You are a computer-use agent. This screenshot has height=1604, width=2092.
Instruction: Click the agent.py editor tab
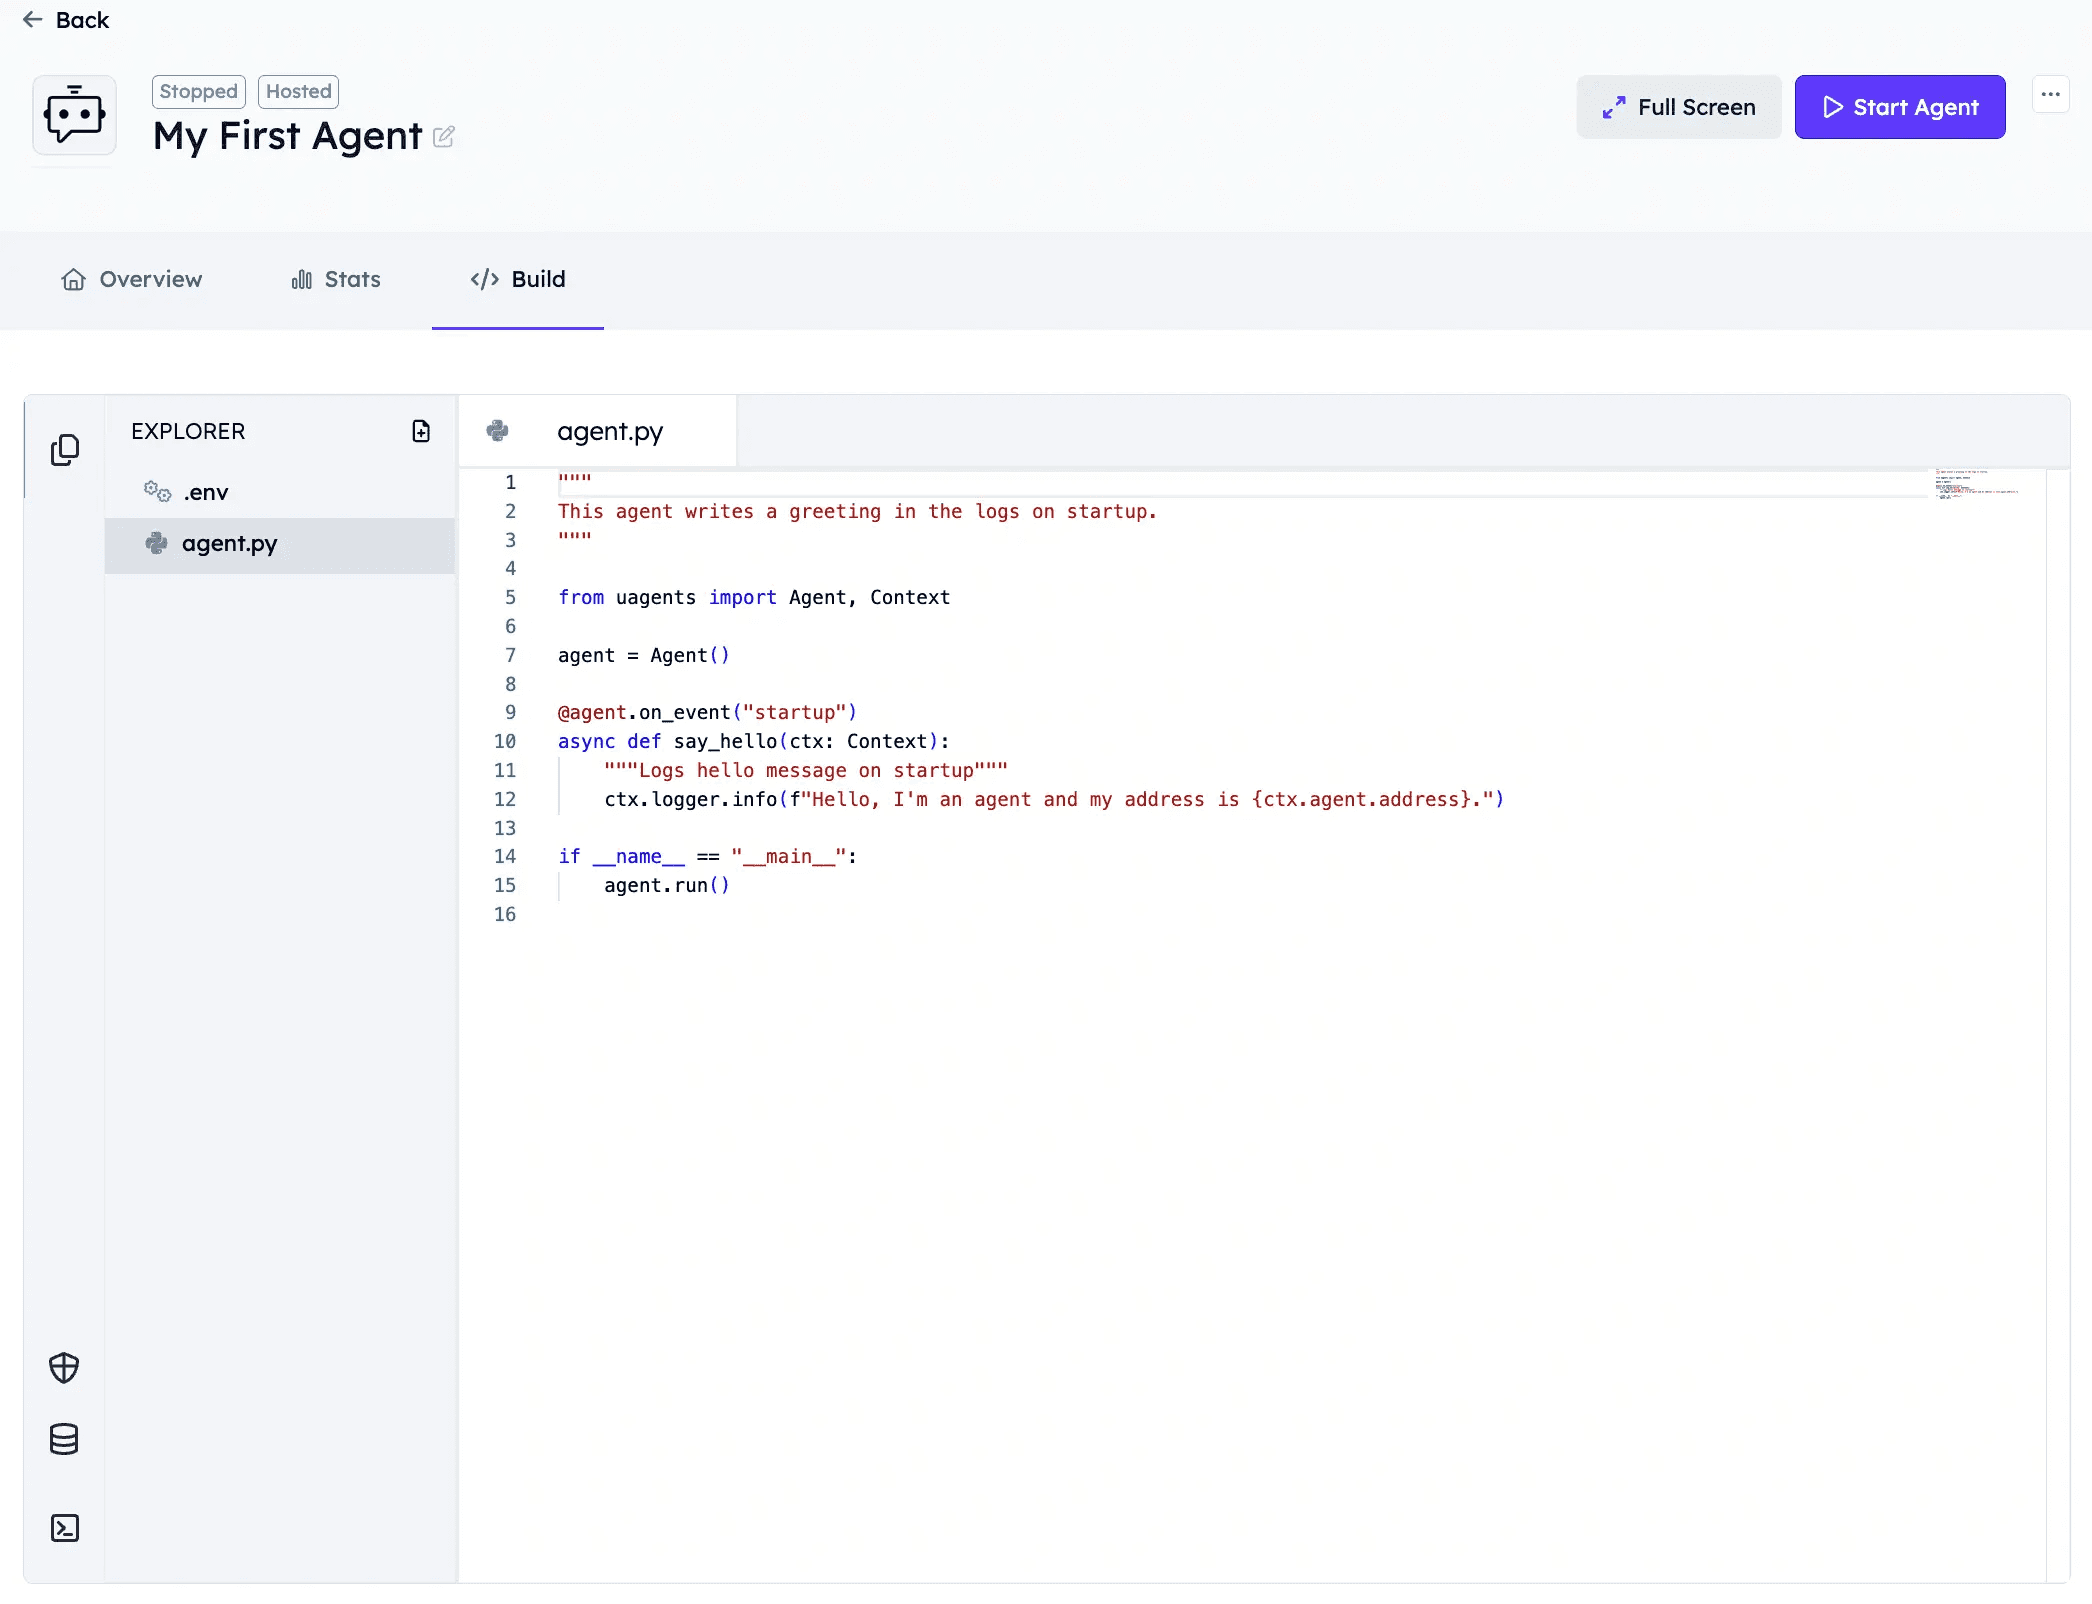(x=598, y=431)
